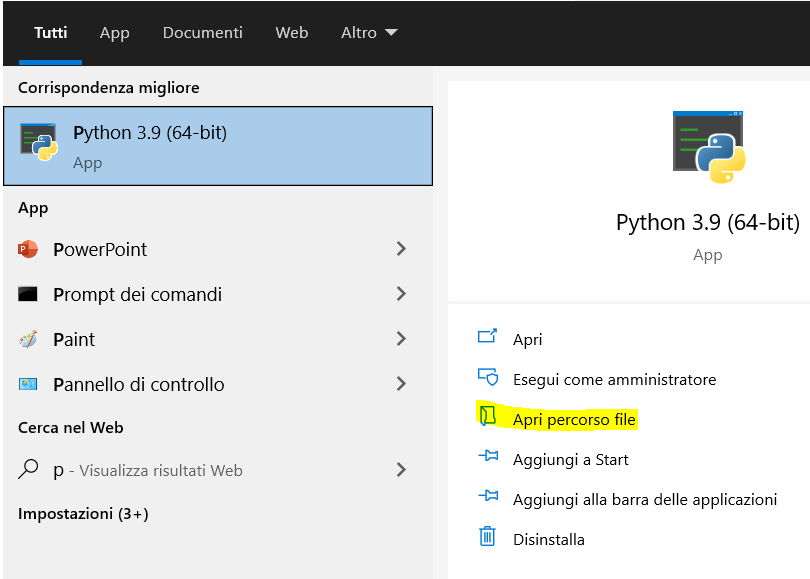Switch to the Documenti tab
The height and width of the screenshot is (579, 810).
point(202,32)
